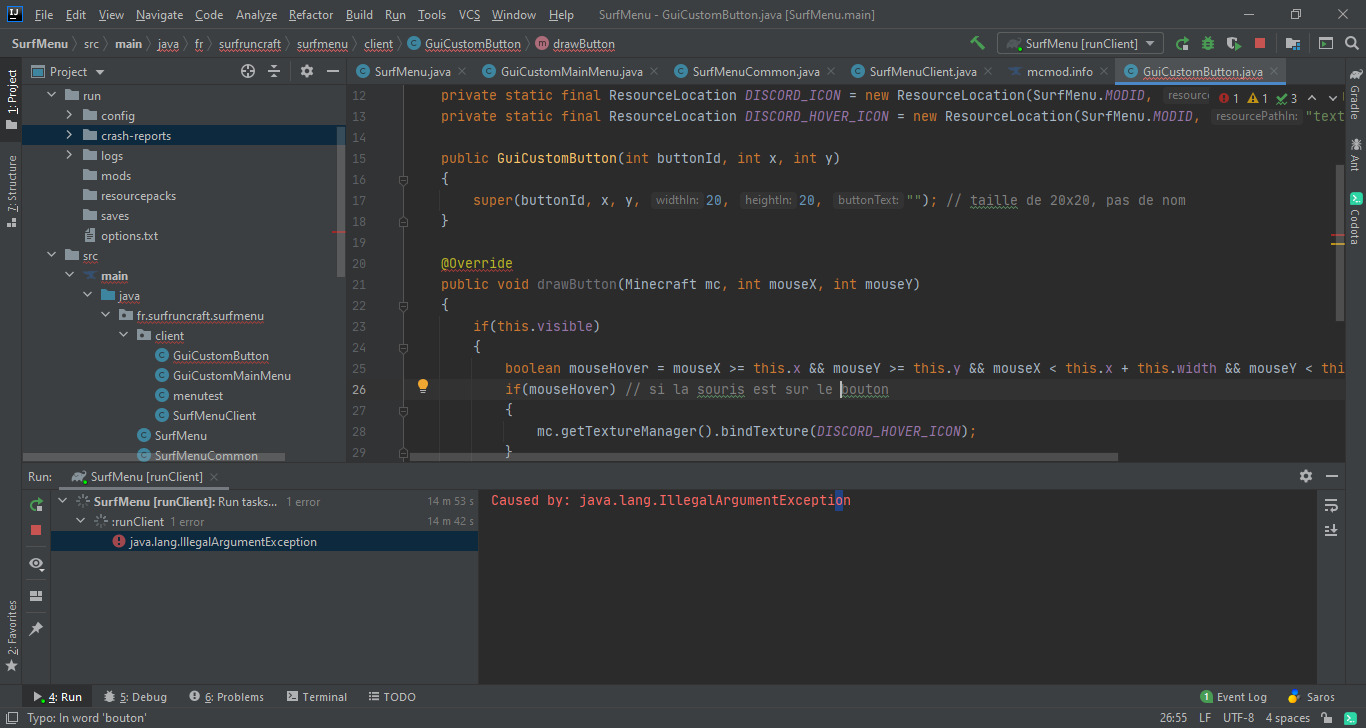Switch to the SurfMenuClient.java tab
Viewport: 1366px width, 728px height.
pos(922,72)
